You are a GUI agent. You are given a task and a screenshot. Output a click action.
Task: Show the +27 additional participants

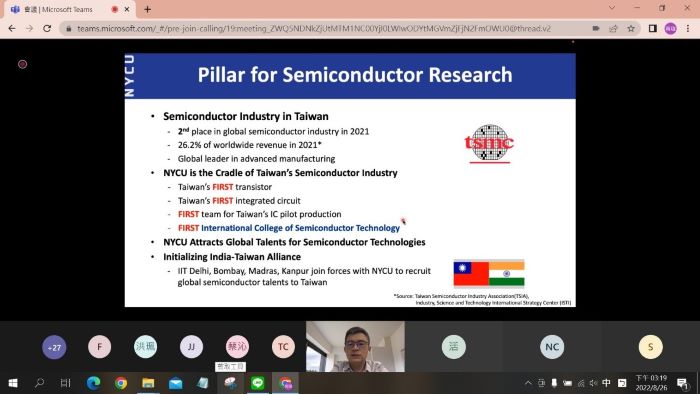click(54, 347)
